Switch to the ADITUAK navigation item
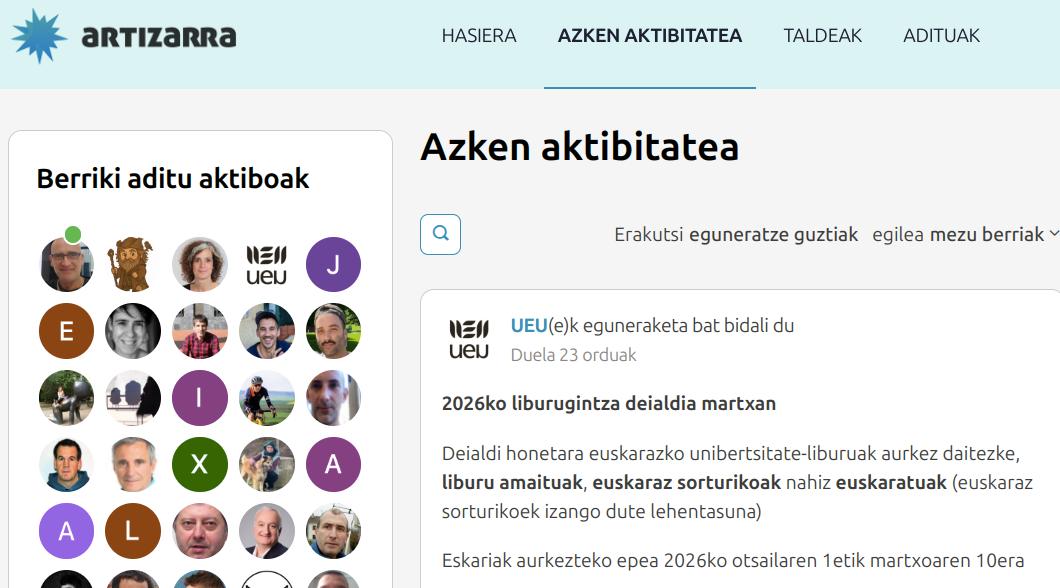1060x588 pixels. (941, 36)
